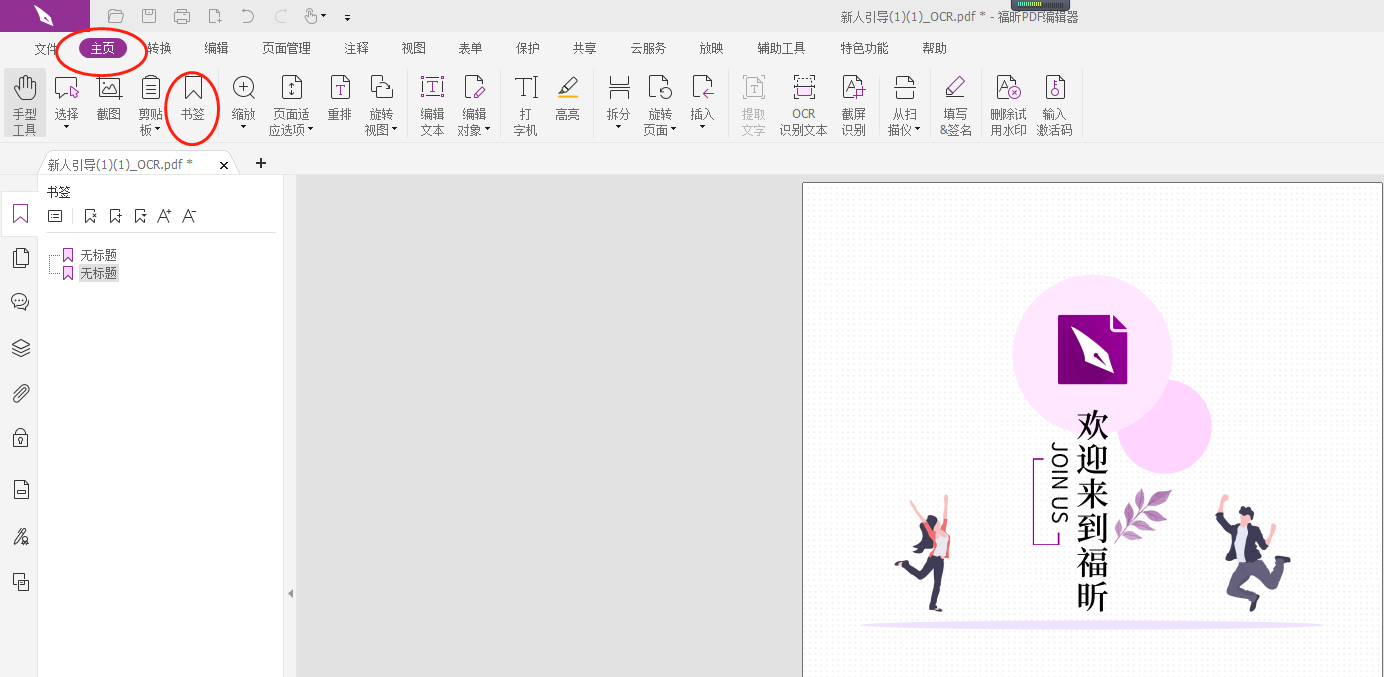Click the A+ enlarge bookmark text icon
1384x677 pixels.
[163, 214]
